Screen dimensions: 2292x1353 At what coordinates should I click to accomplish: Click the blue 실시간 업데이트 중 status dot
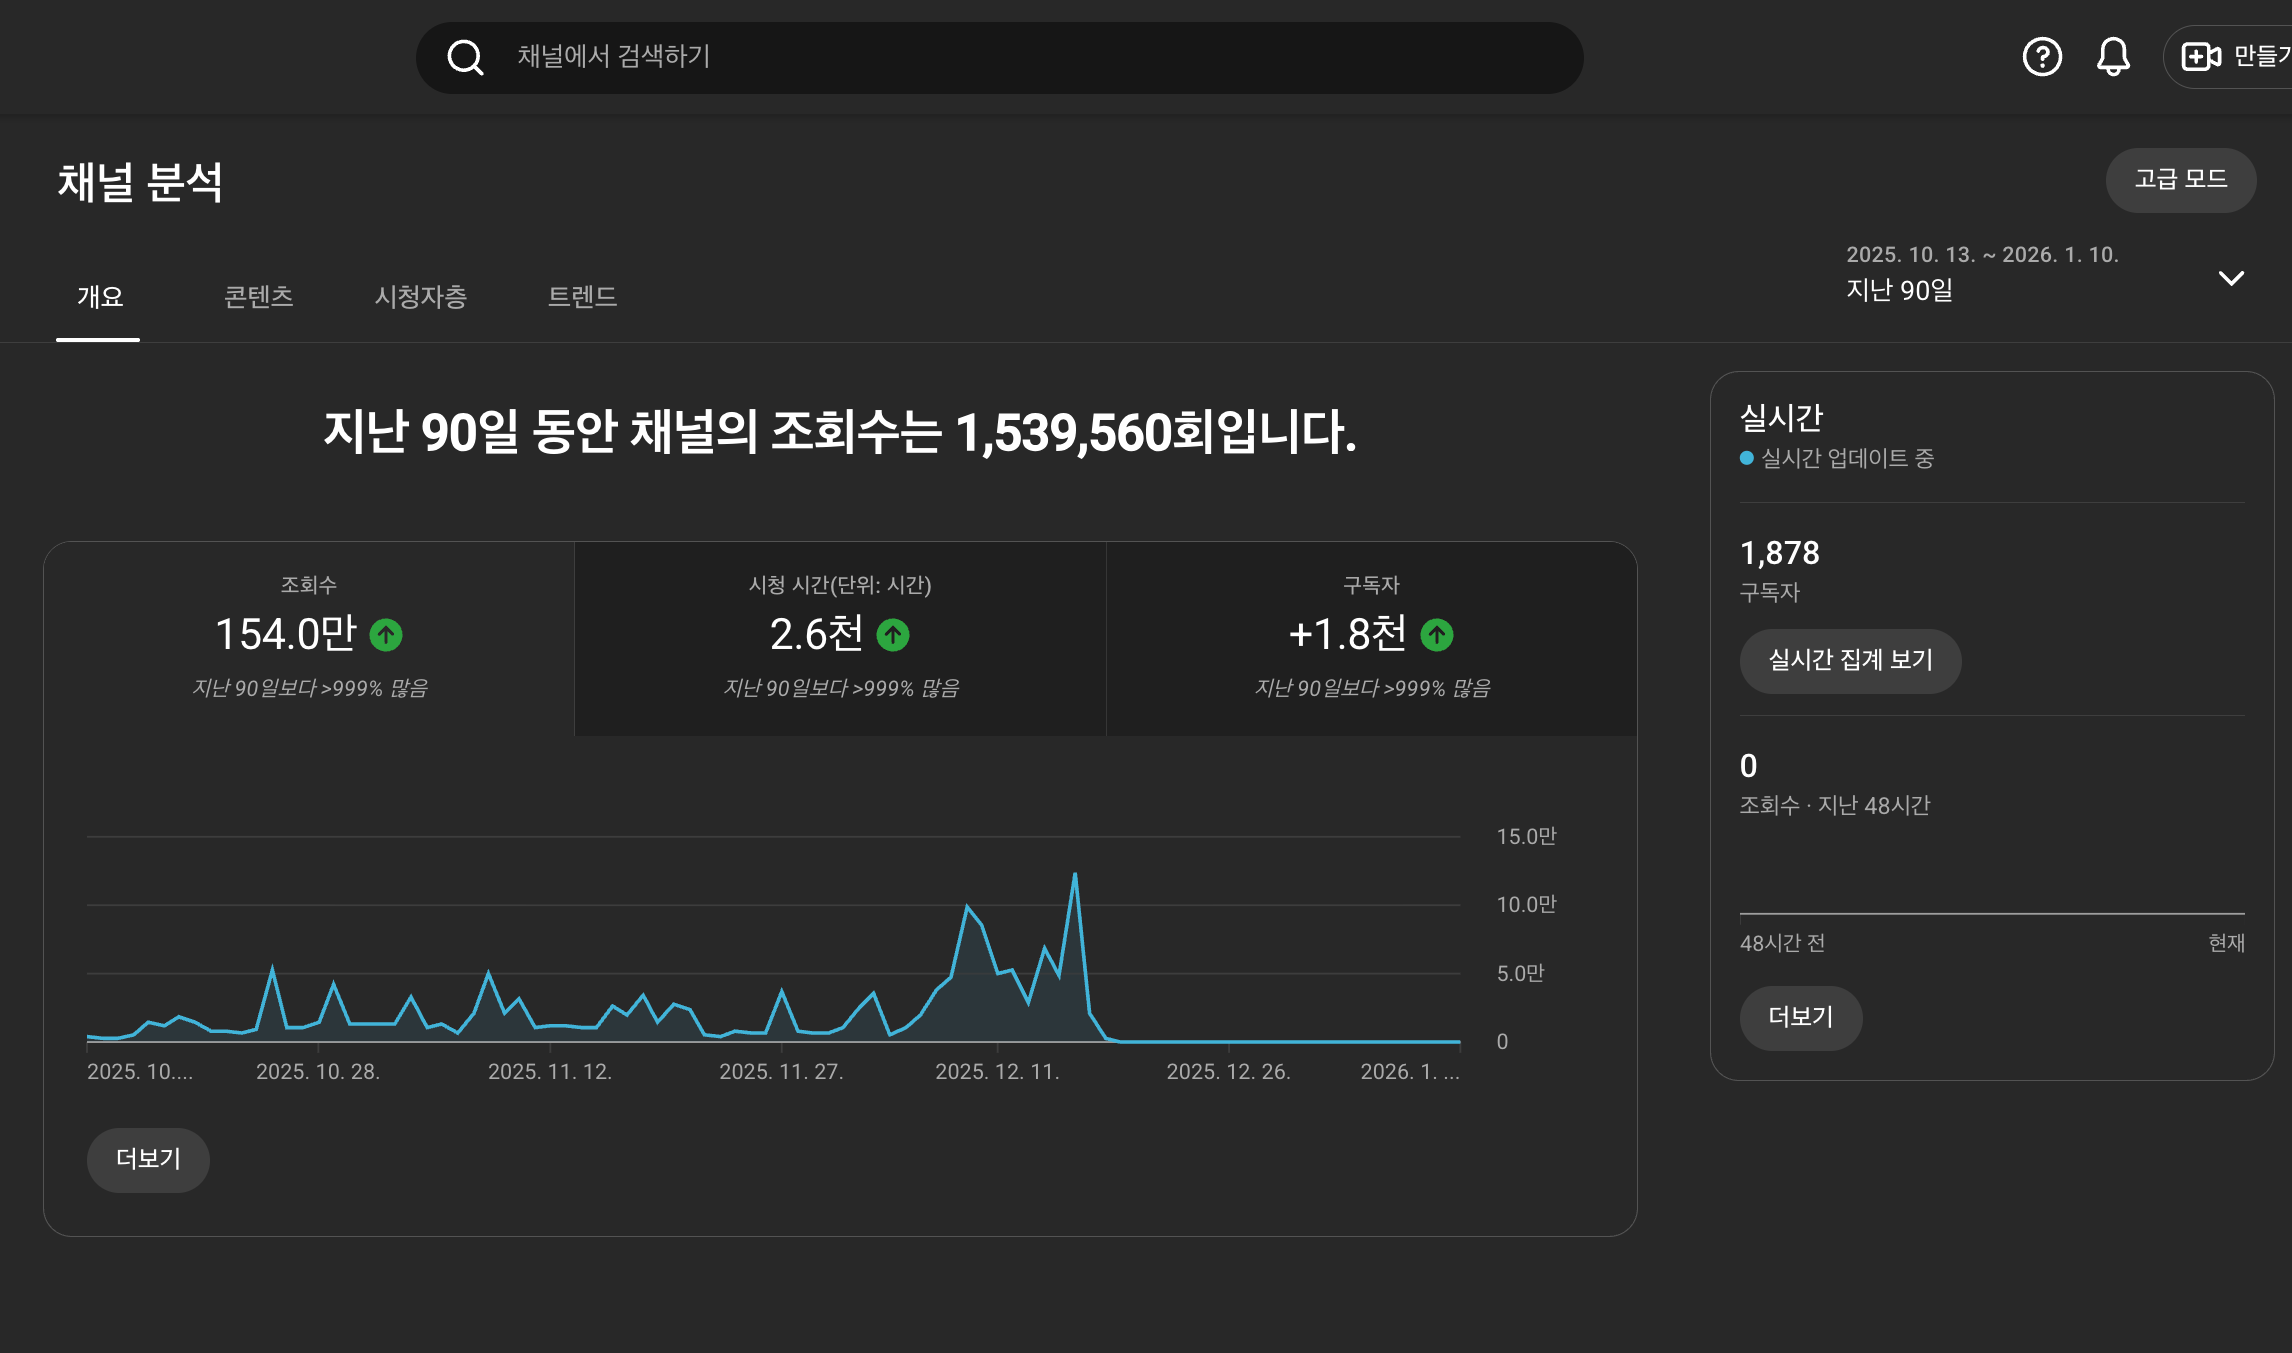(x=1746, y=458)
